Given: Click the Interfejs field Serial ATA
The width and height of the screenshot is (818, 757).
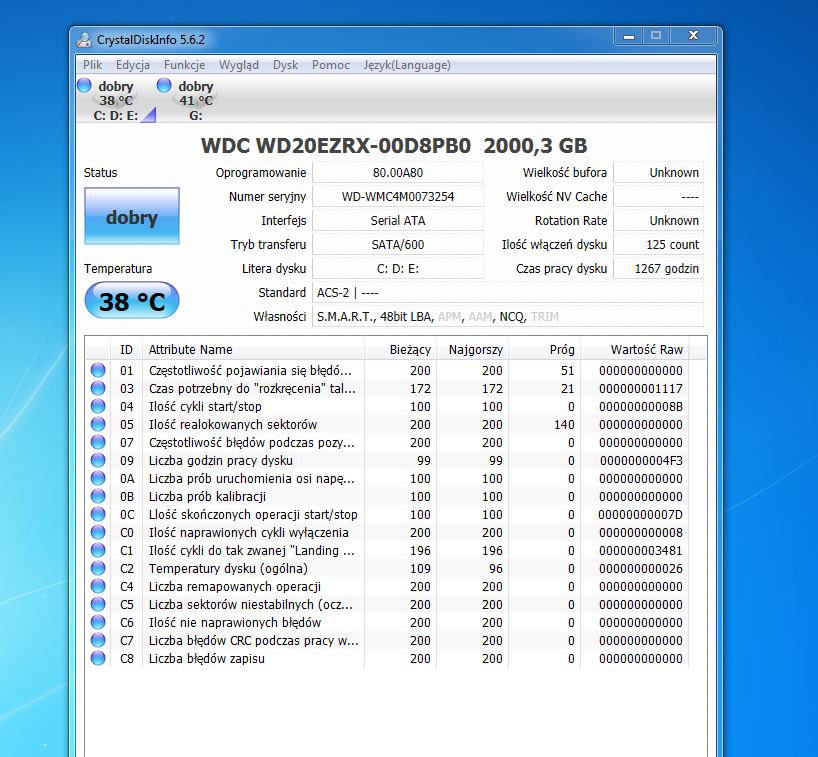Looking at the screenshot, I should click(x=398, y=221).
